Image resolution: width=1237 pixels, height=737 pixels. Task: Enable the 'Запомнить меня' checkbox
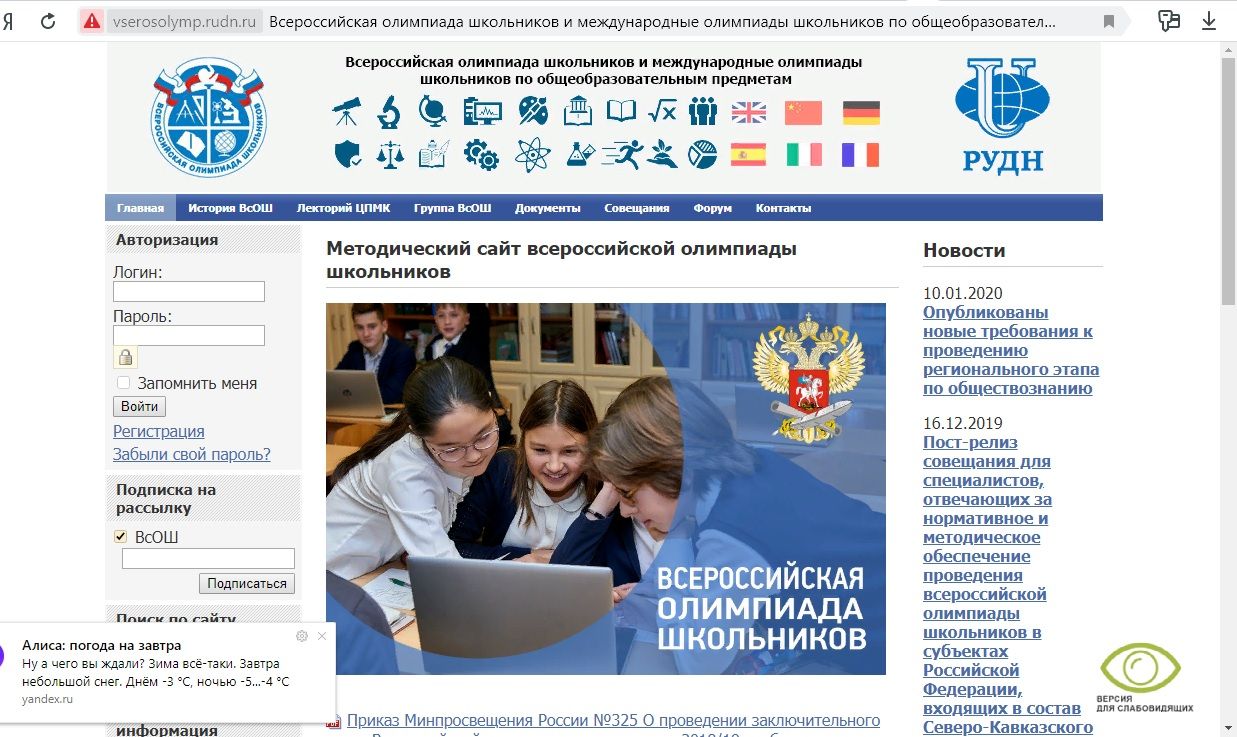[124, 383]
